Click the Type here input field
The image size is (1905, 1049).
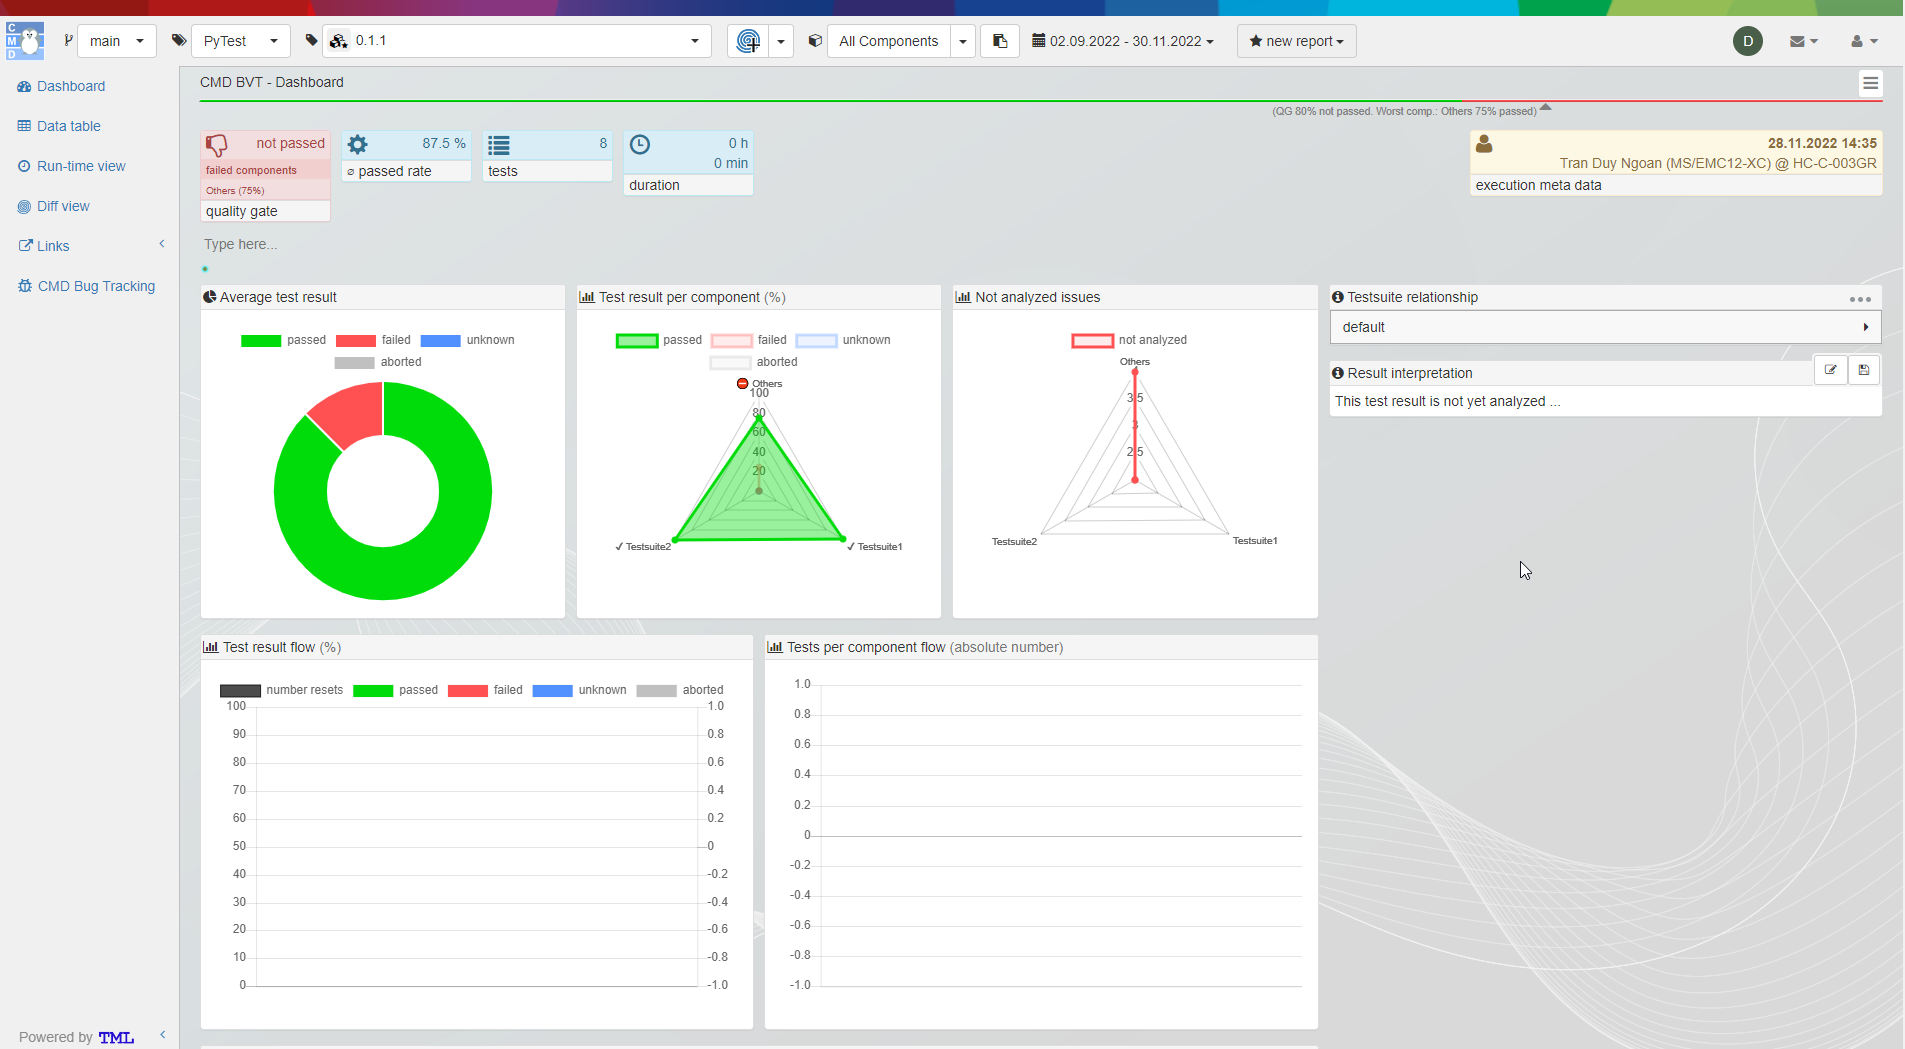point(240,244)
